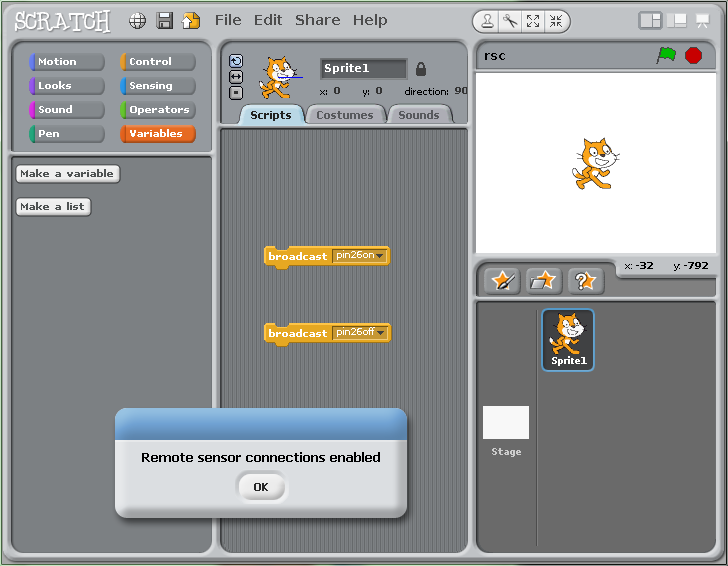Select the Looks block category

point(66,85)
